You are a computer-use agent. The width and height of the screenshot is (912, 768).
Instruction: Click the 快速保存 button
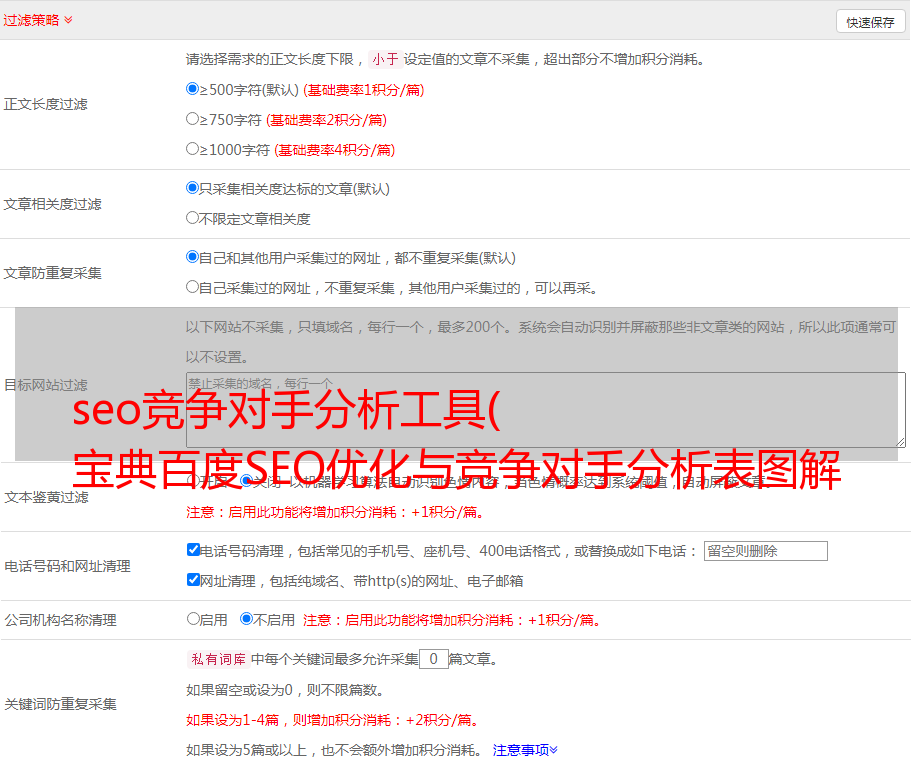coord(870,21)
